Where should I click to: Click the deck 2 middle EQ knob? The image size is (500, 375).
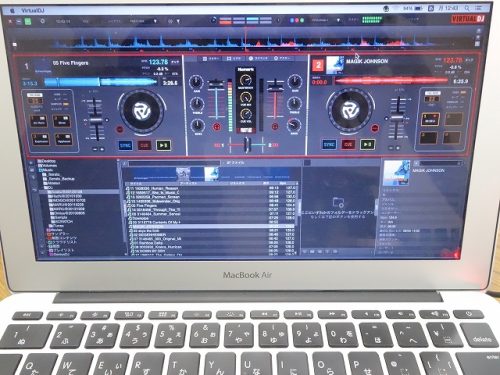point(294,103)
